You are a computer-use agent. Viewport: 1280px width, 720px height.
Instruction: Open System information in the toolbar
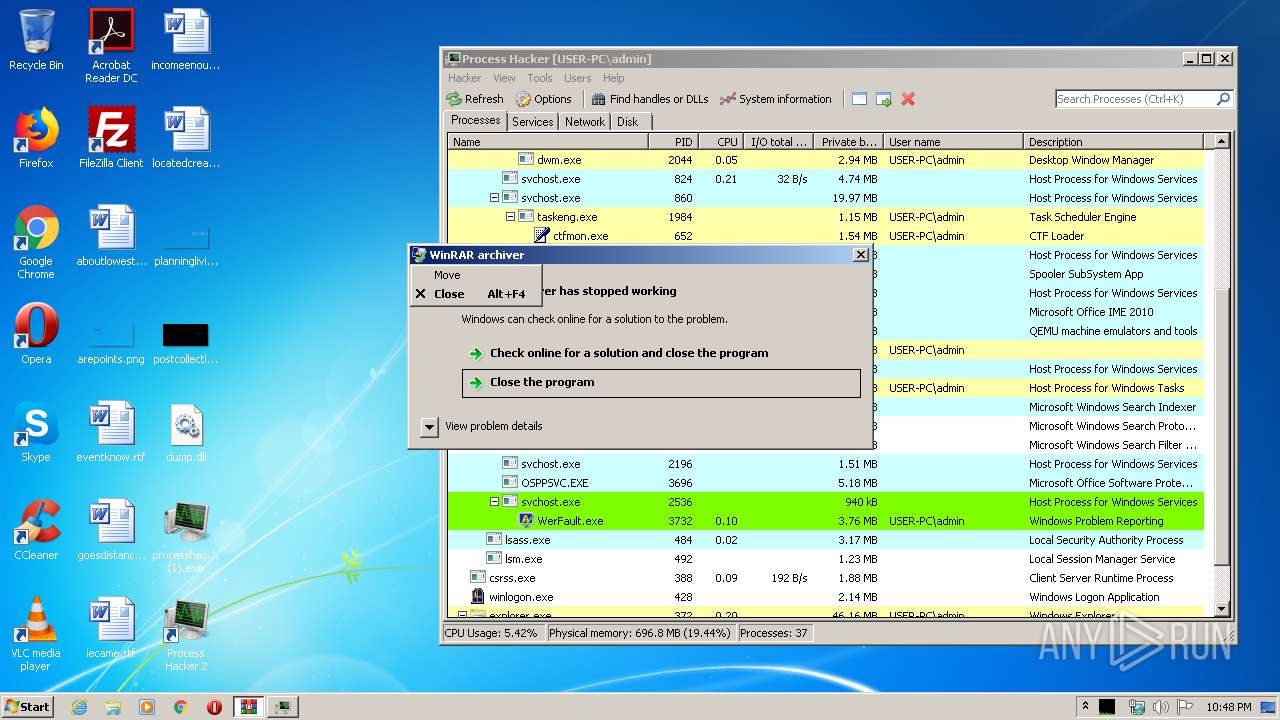click(776, 99)
